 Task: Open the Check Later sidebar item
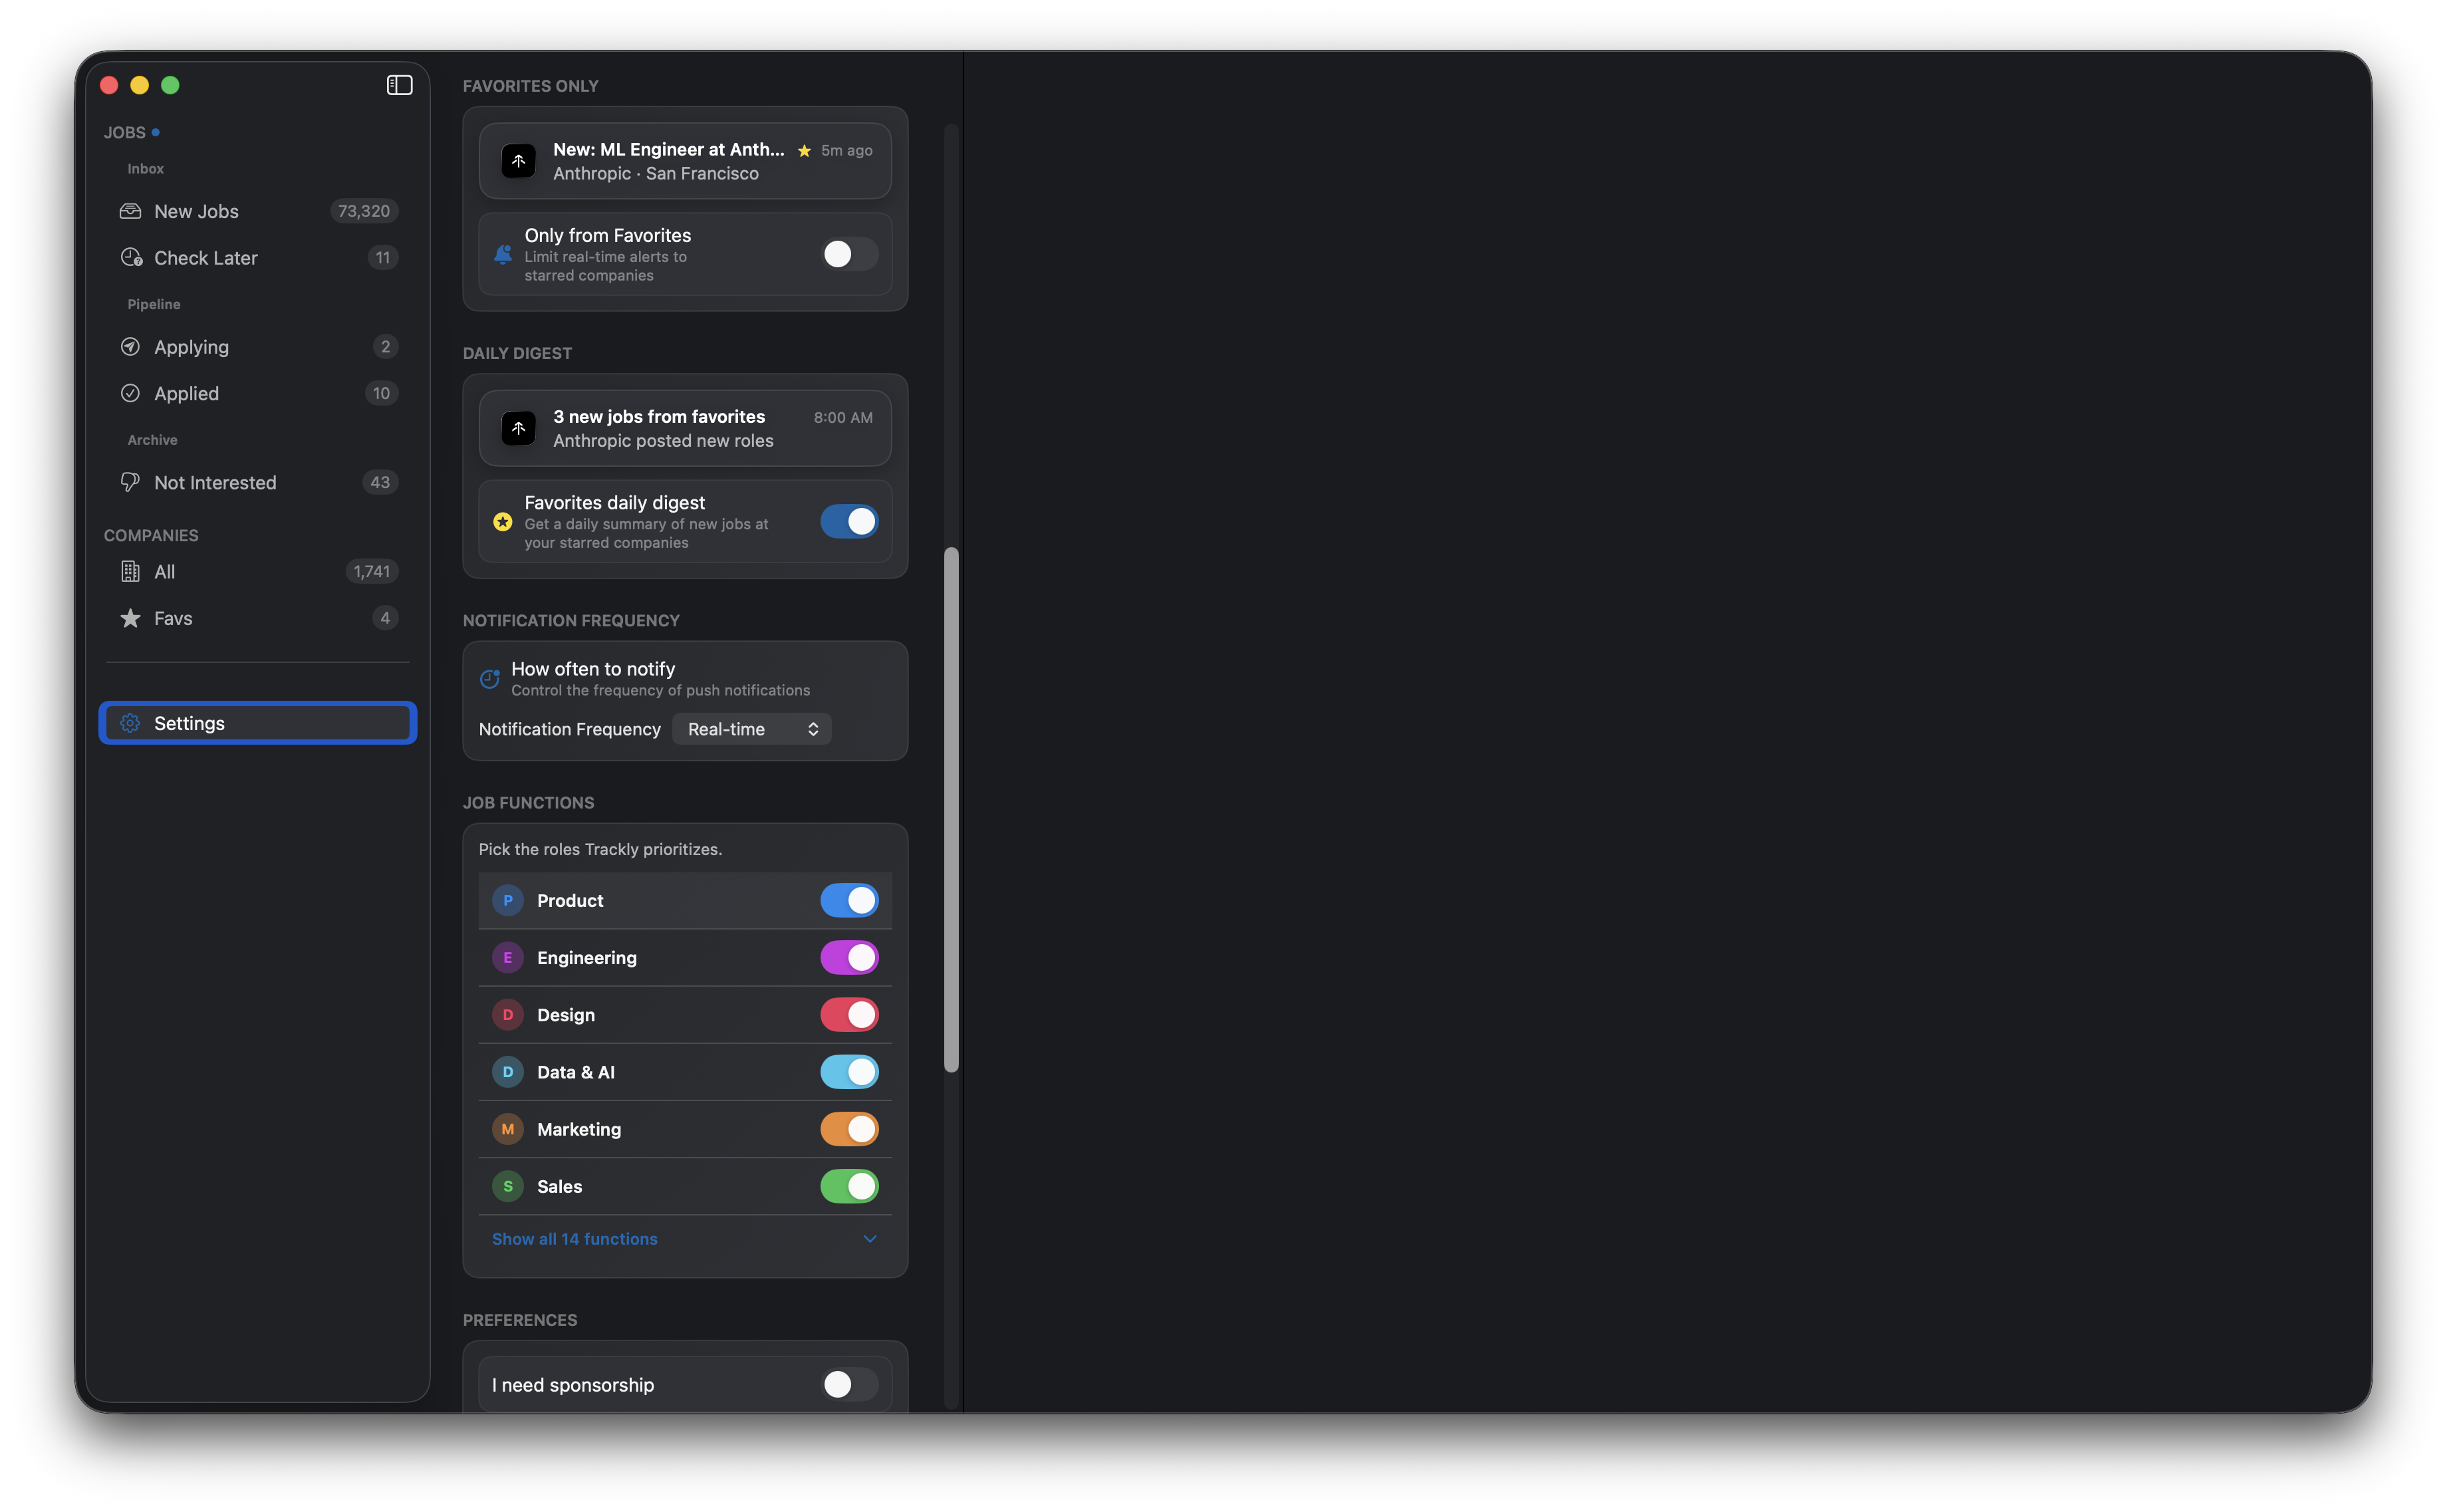pyautogui.click(x=206, y=258)
